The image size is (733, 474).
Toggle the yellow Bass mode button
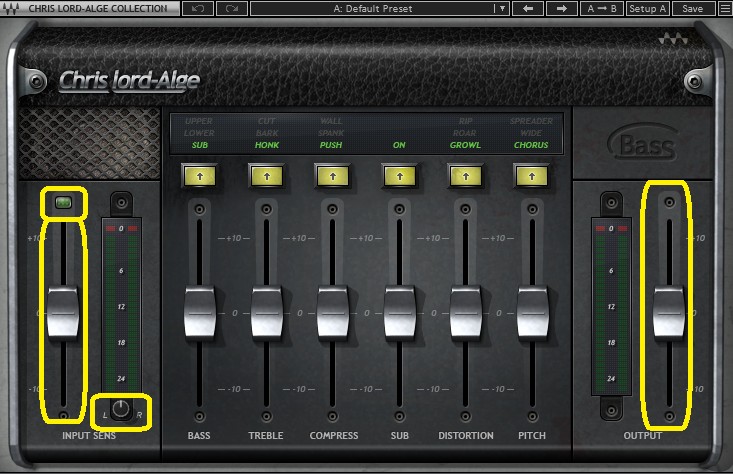coord(199,176)
